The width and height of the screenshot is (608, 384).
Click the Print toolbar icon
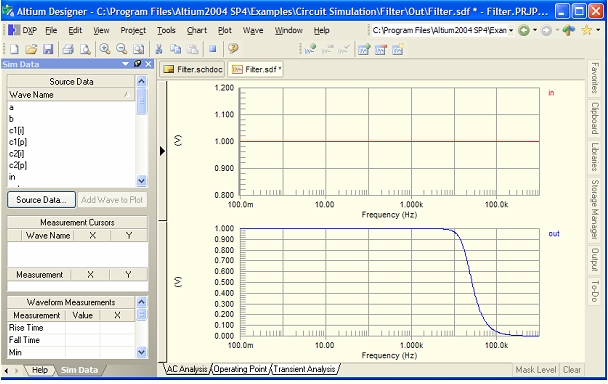tap(68, 49)
